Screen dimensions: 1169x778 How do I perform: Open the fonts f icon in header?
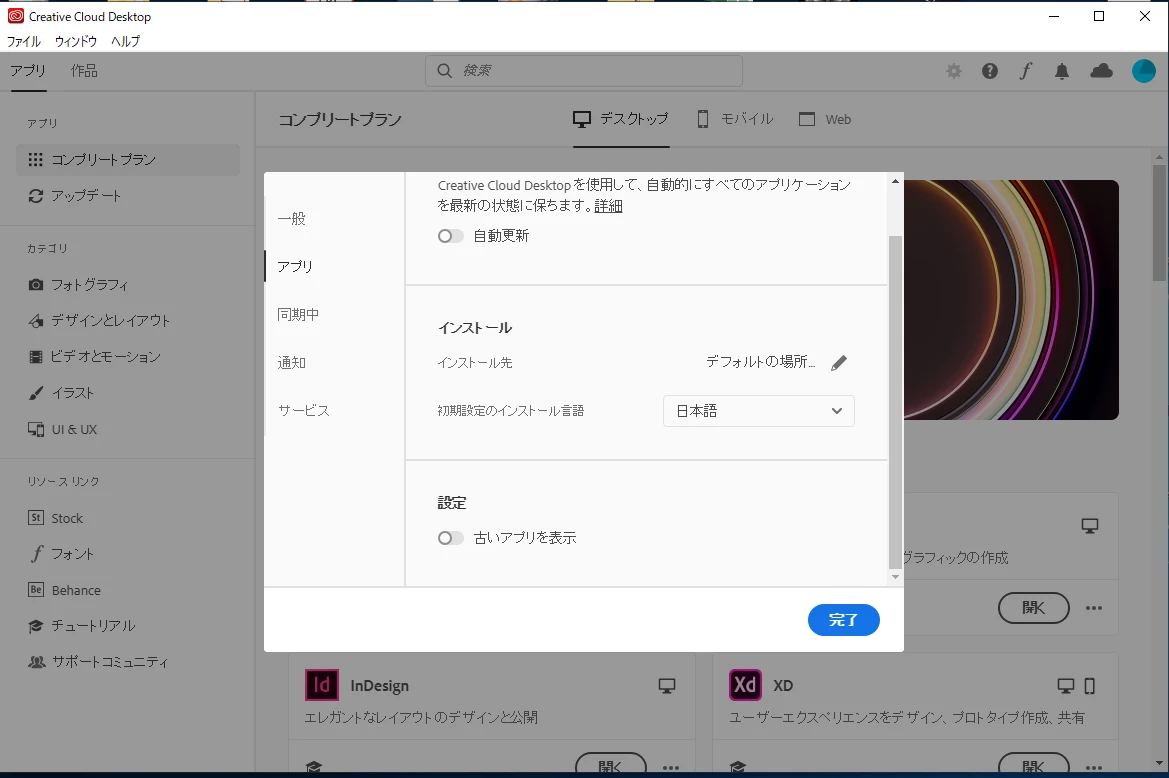pyautogui.click(x=1026, y=71)
